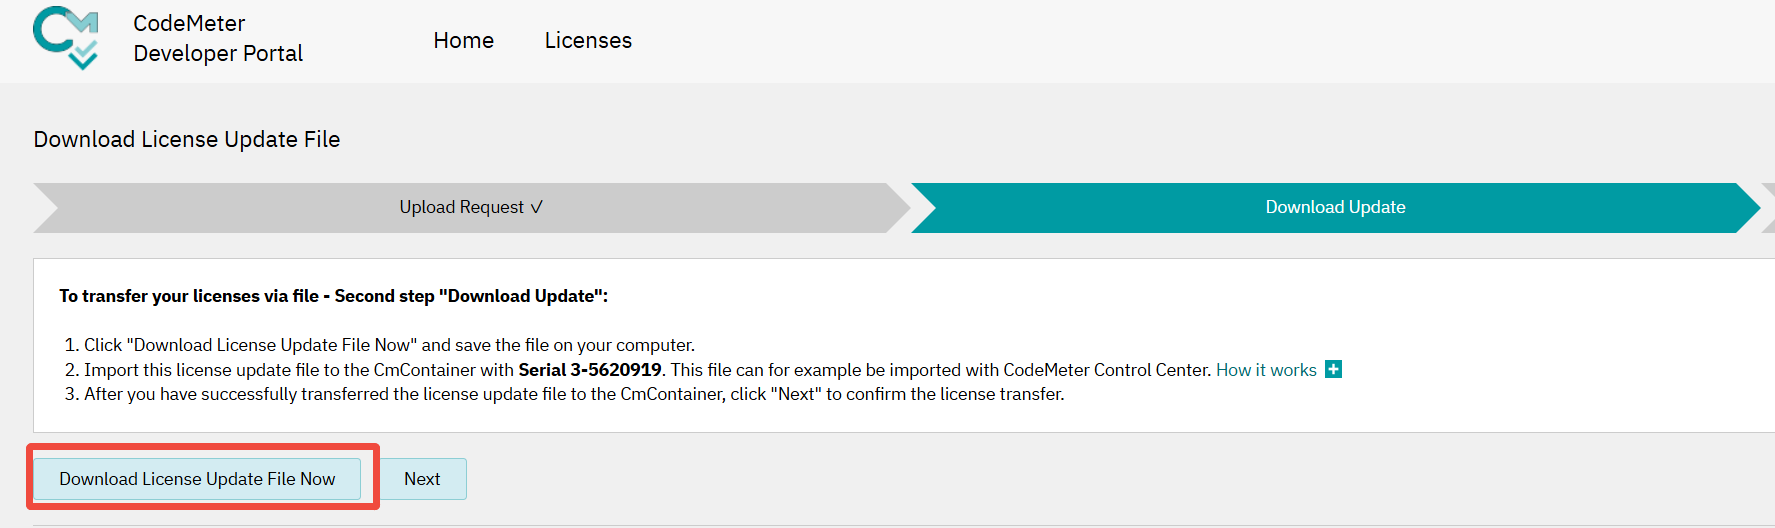Click the "CmContainer with" text in step two
Viewport: 1775px width, 528px height.
(443, 370)
